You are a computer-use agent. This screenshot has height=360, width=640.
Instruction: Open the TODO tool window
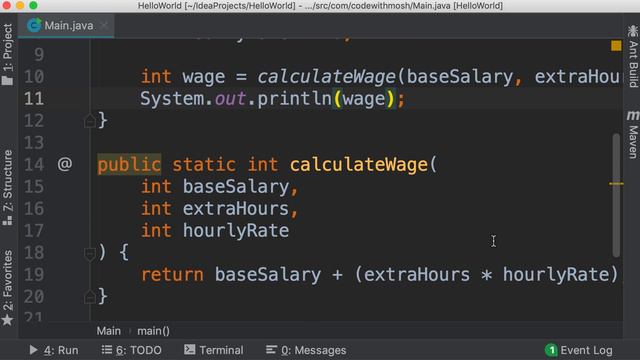(x=131, y=350)
